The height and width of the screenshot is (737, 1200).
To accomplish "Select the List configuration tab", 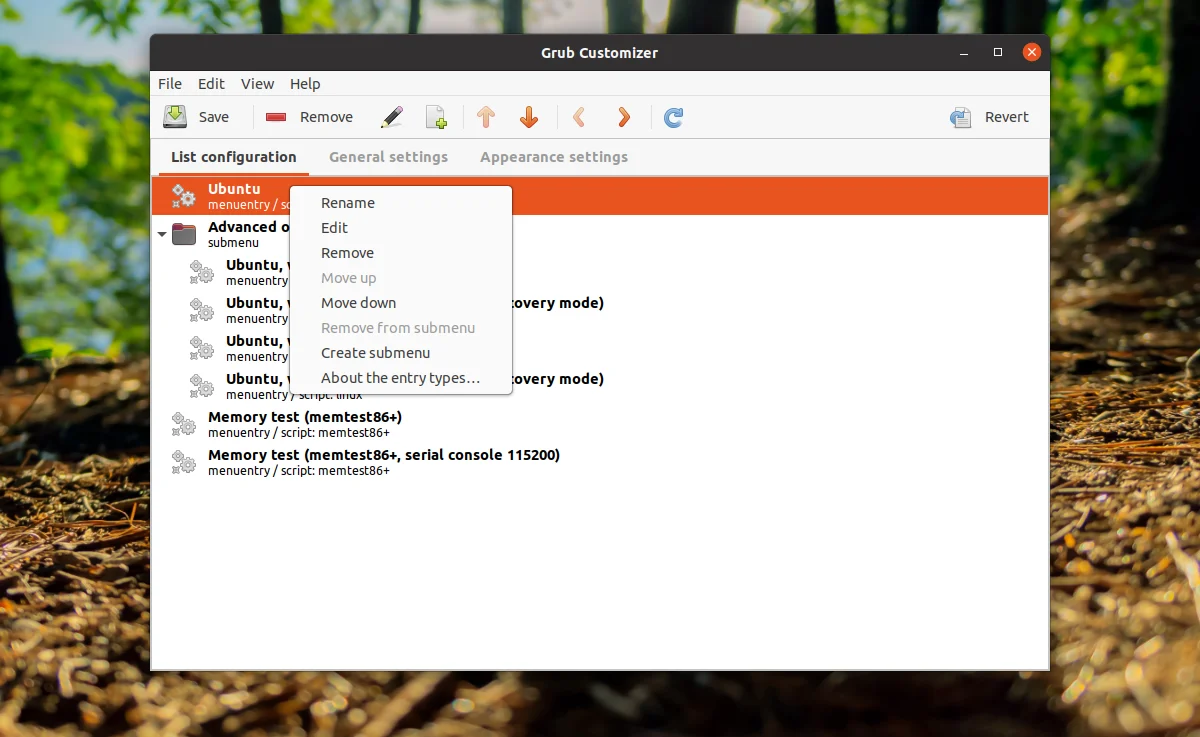I will click(x=234, y=157).
